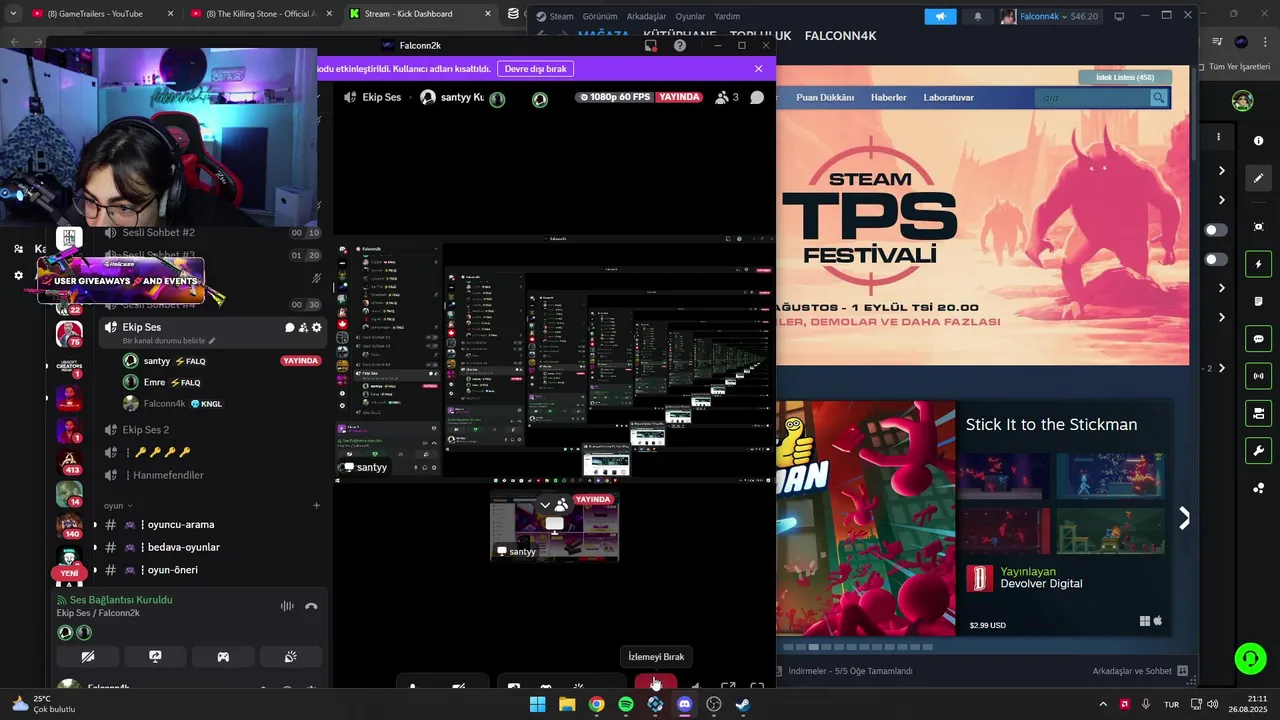Image resolution: width=1280 pixels, height=720 pixels.
Task: Click the pencil edit icon in Kick sidebar
Action: 1259,178
